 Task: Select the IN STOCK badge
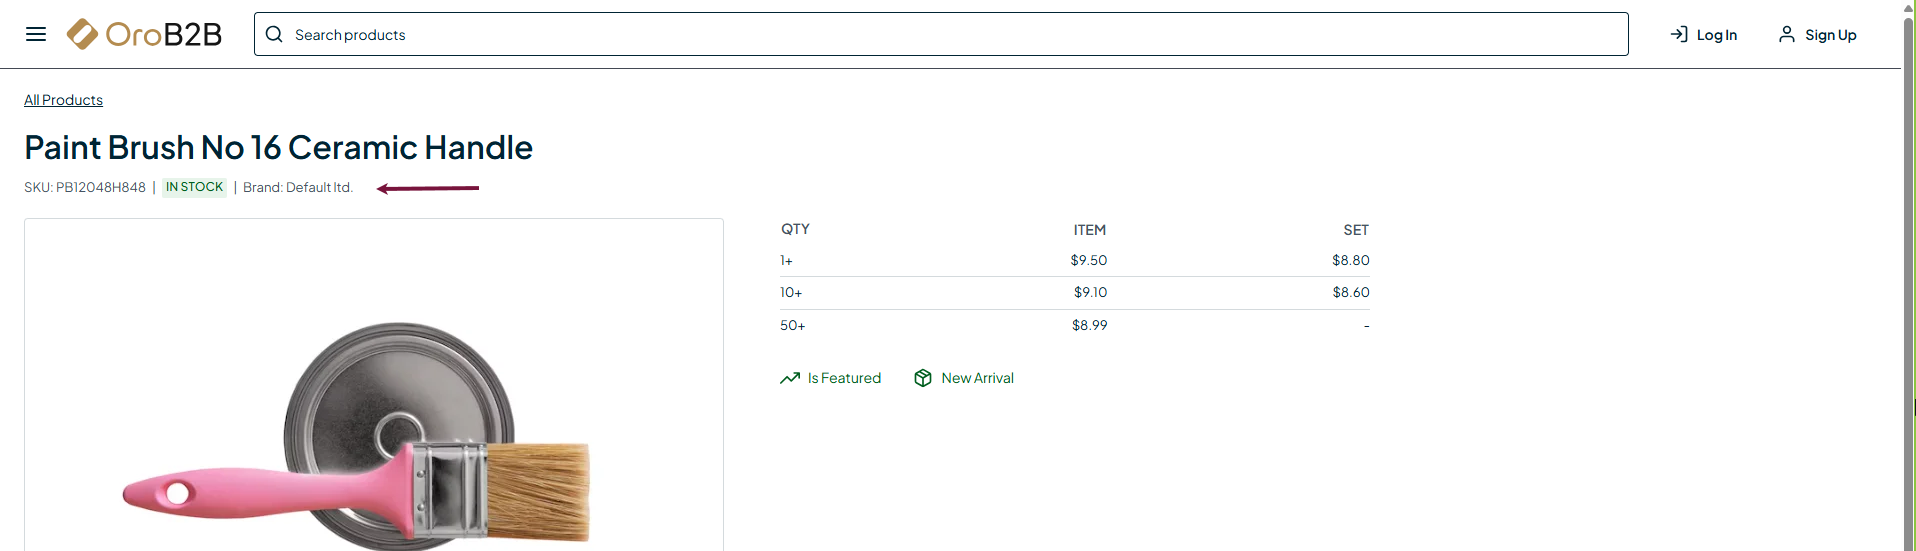(x=194, y=187)
